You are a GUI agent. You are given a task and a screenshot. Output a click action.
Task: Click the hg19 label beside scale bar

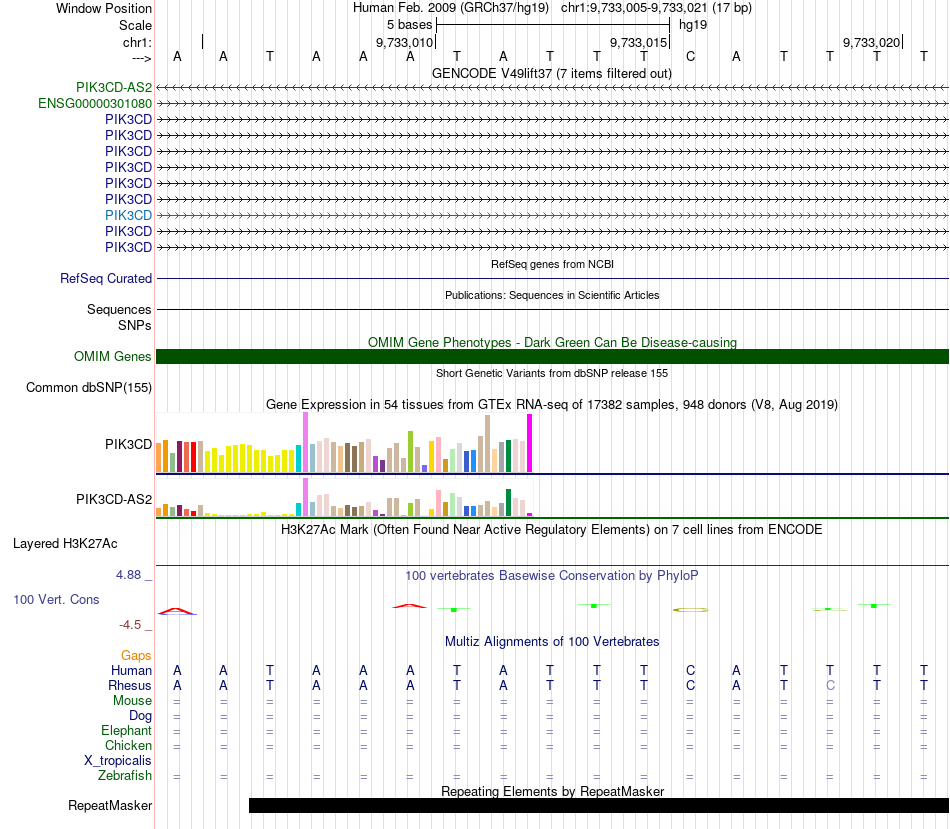click(x=693, y=25)
